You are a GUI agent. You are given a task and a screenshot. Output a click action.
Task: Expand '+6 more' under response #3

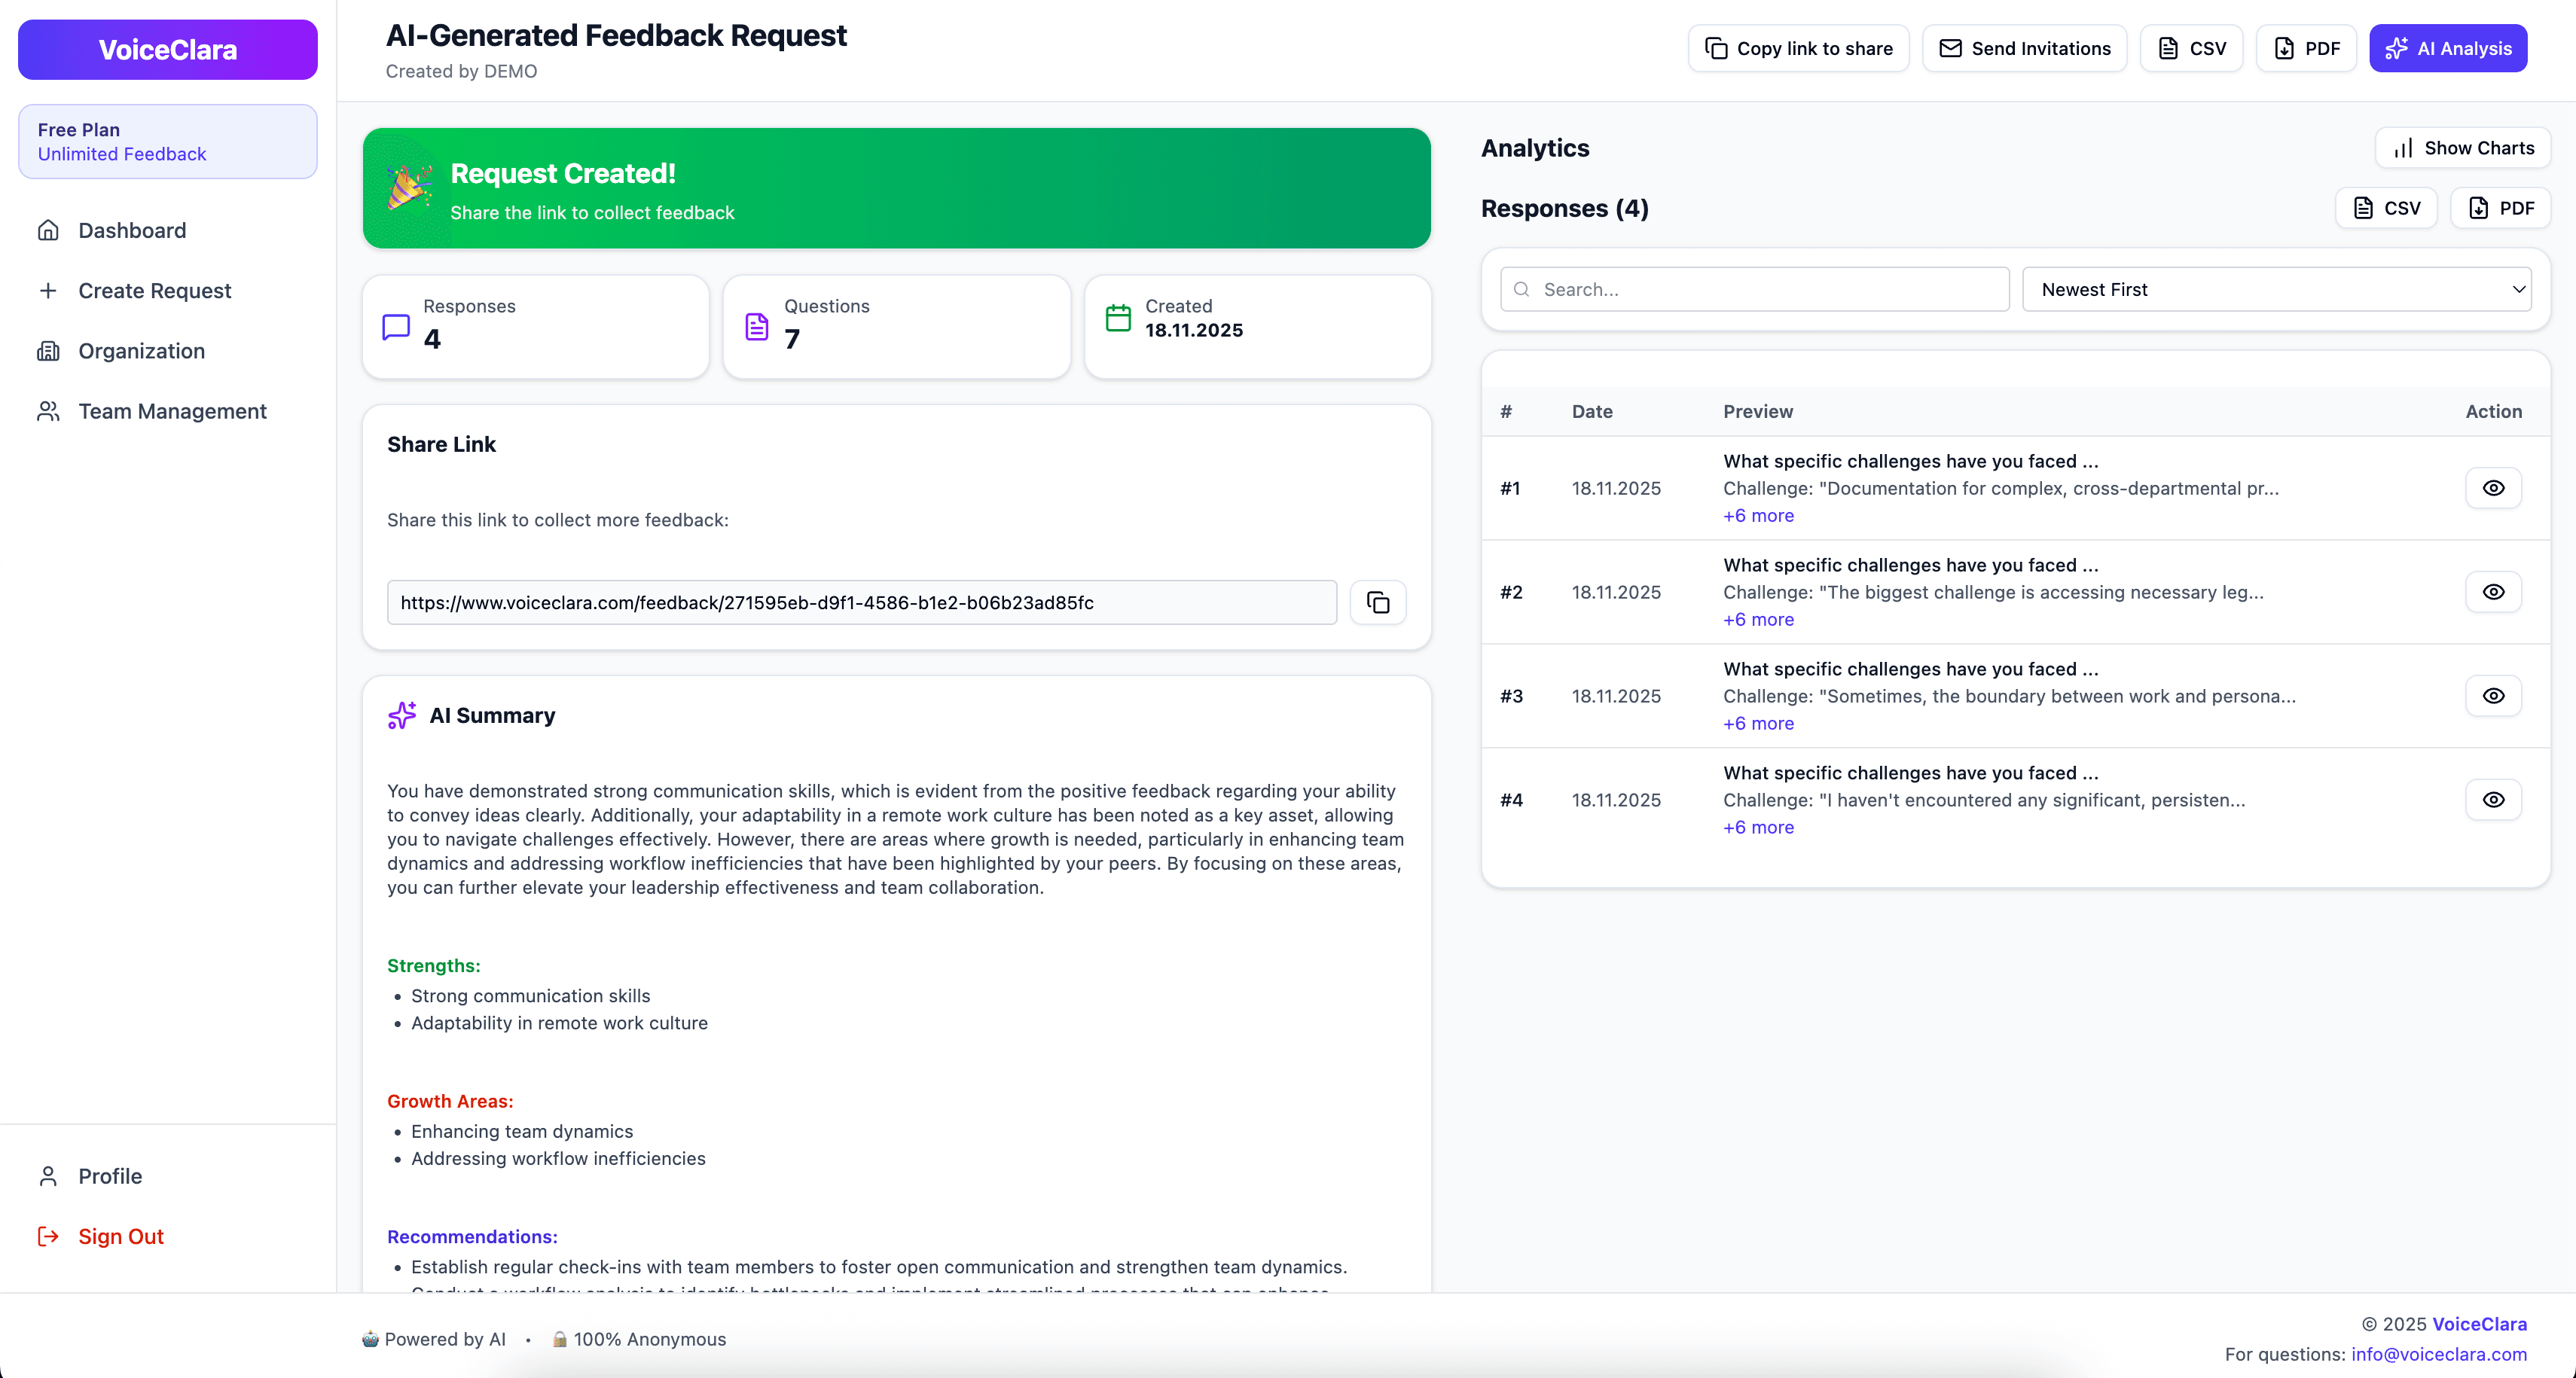click(1757, 723)
